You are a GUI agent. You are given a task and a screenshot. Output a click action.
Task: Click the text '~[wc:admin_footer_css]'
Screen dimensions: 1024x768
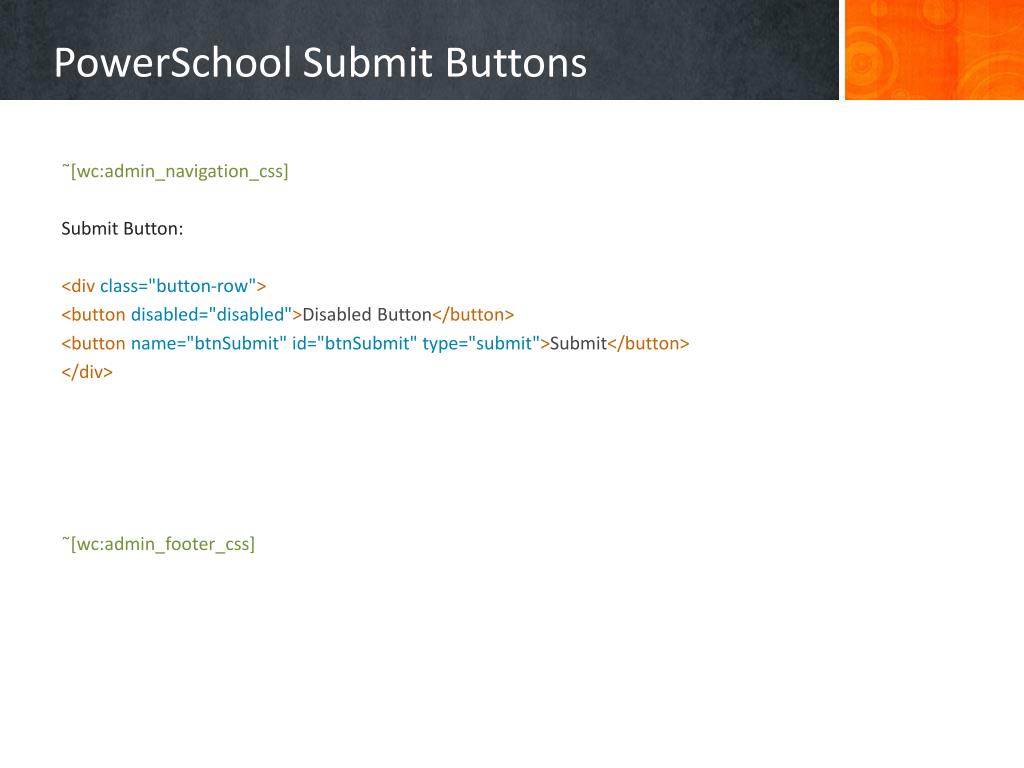[158, 544]
